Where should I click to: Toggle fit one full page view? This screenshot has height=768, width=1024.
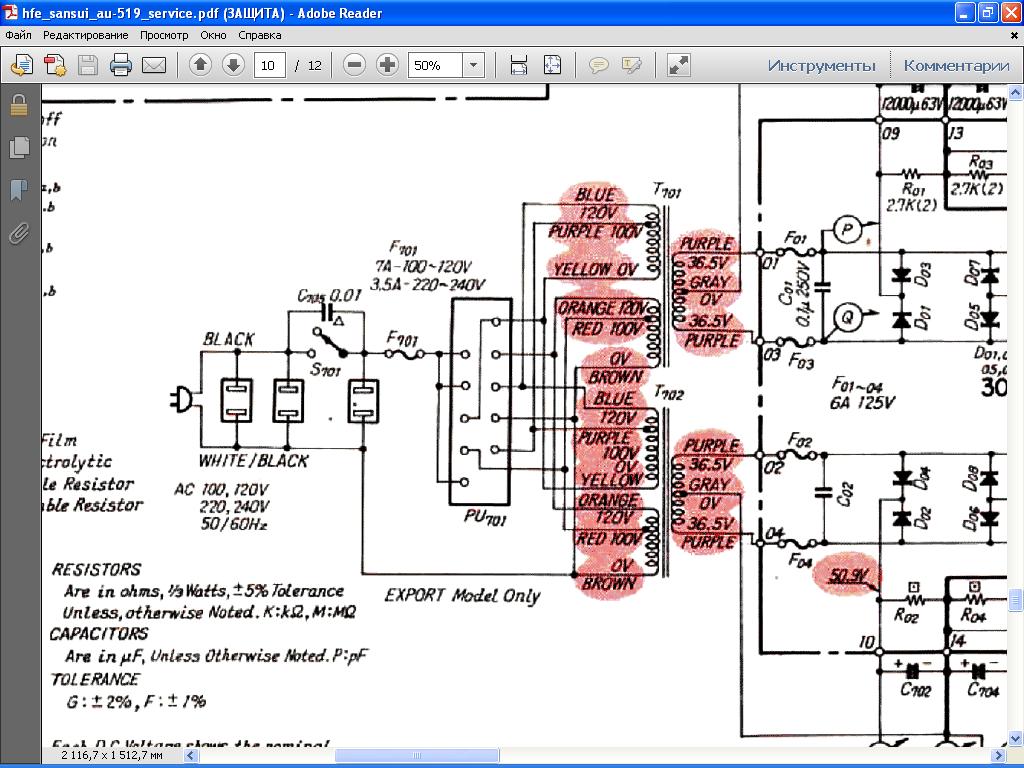(553, 66)
